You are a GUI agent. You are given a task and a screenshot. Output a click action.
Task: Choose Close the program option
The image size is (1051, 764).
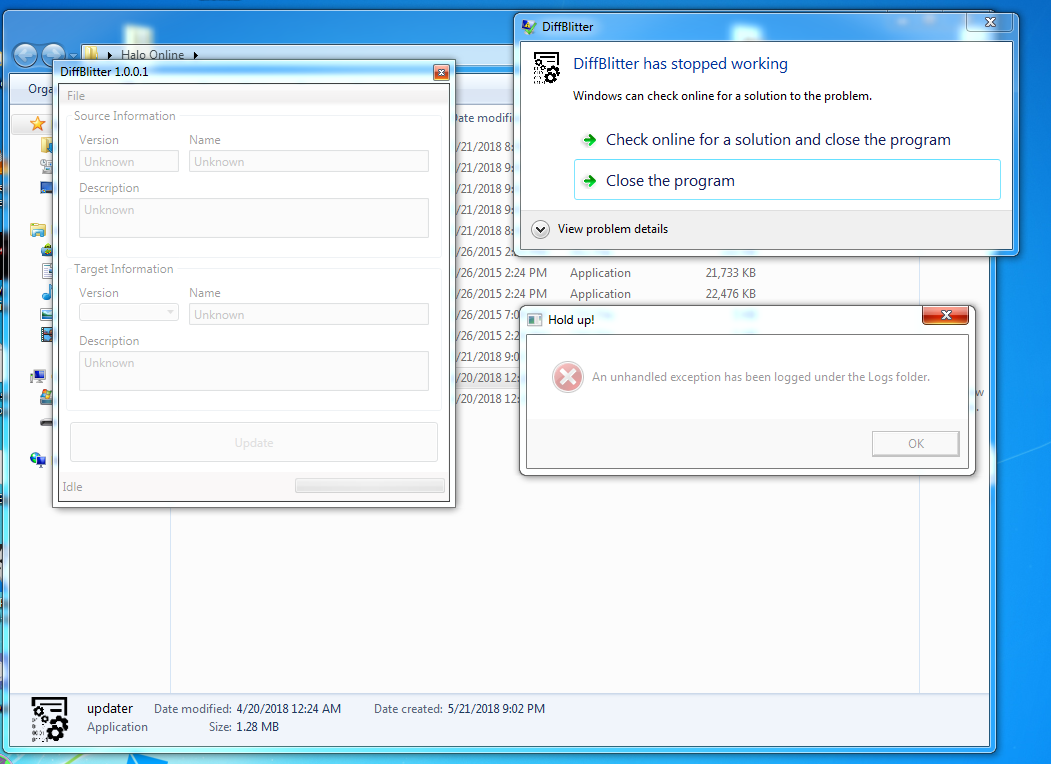pos(787,180)
